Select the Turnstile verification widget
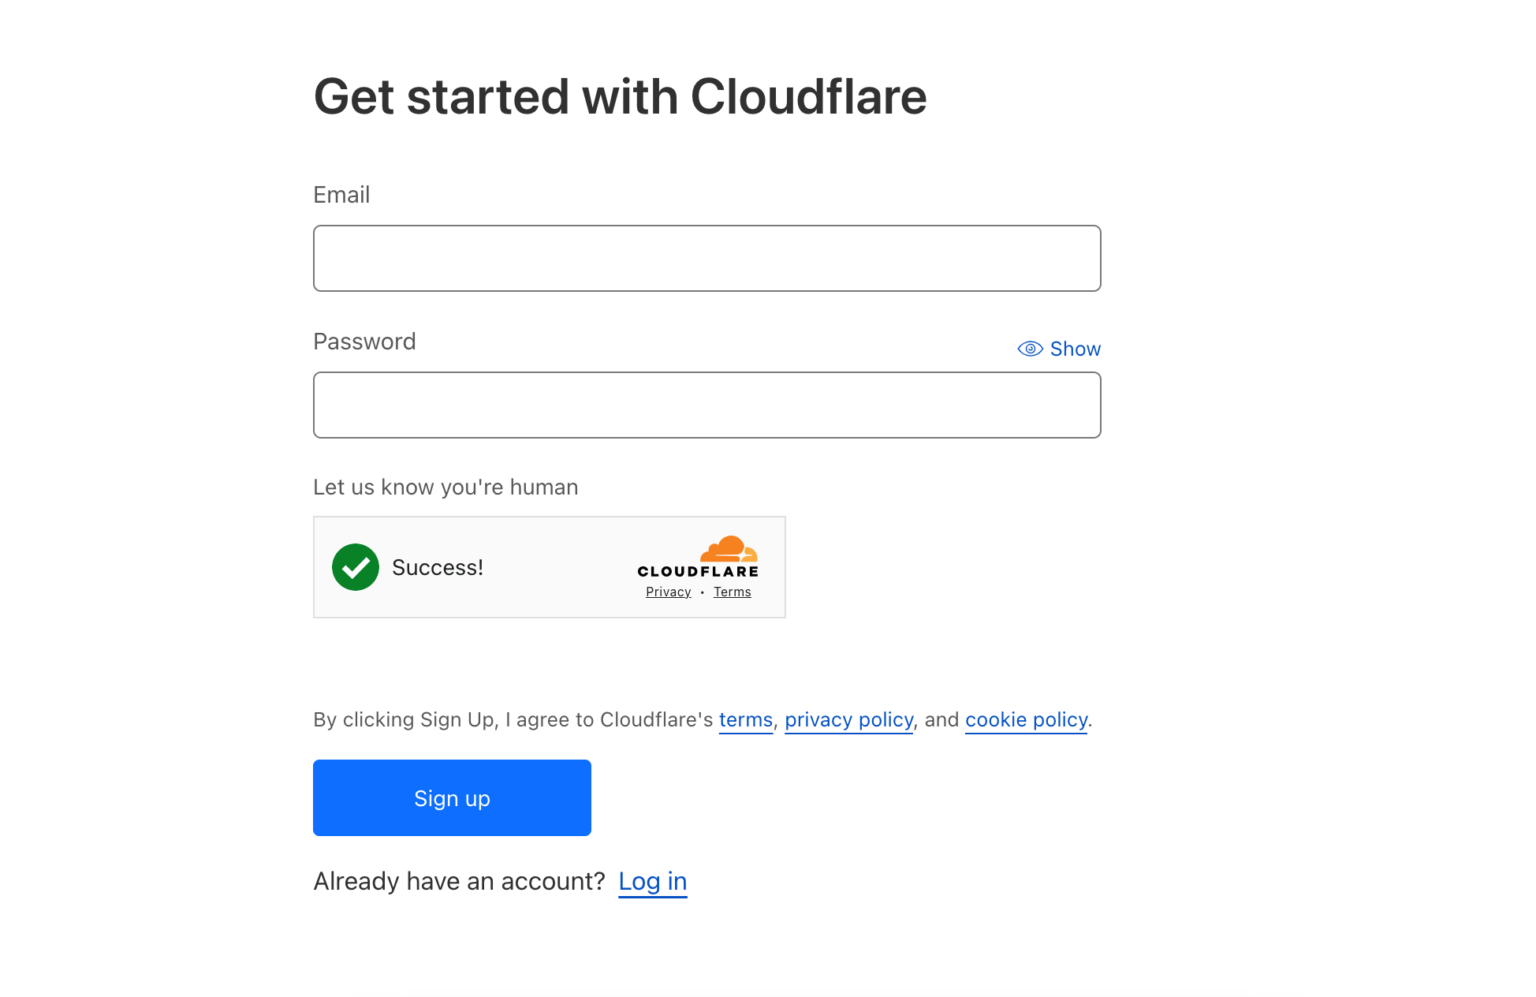The height and width of the screenshot is (997, 1536). point(549,567)
